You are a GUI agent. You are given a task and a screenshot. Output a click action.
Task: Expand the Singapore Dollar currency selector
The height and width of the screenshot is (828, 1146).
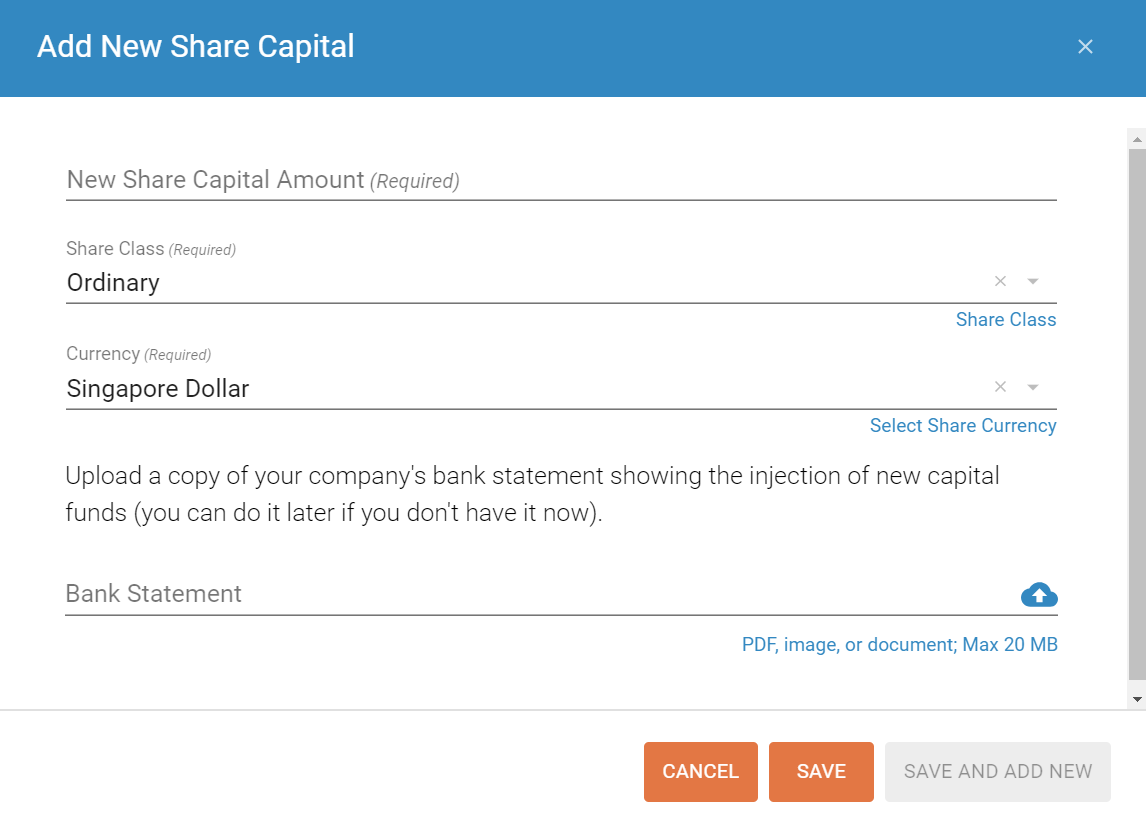1032,387
